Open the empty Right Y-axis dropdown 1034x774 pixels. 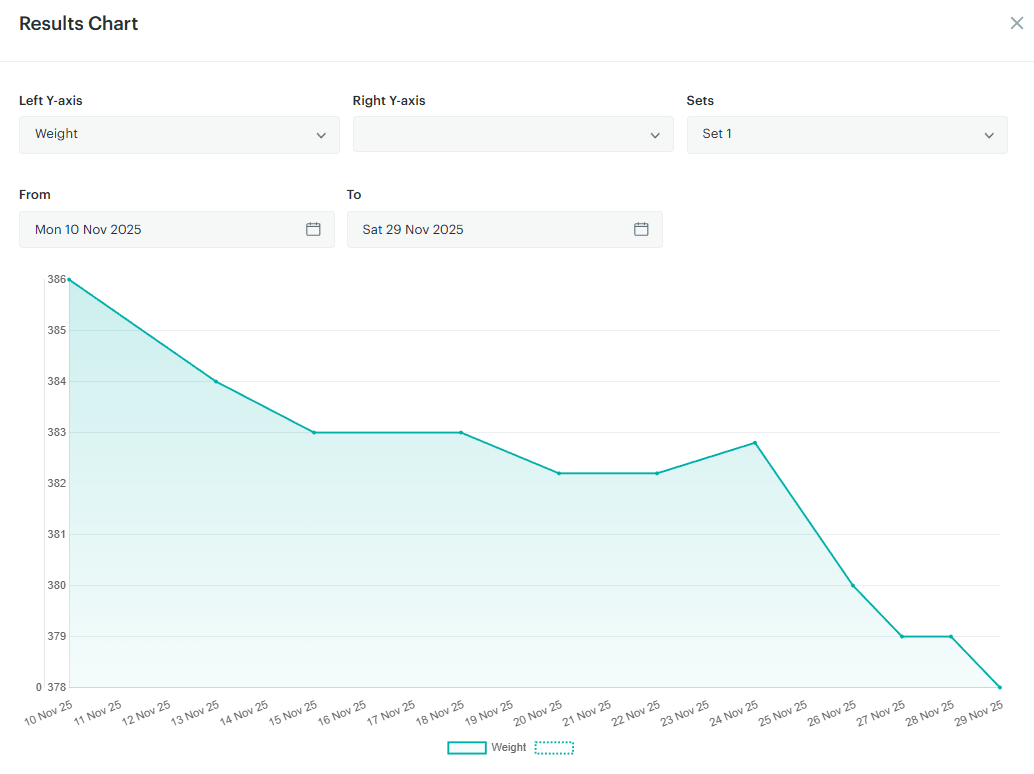point(513,134)
